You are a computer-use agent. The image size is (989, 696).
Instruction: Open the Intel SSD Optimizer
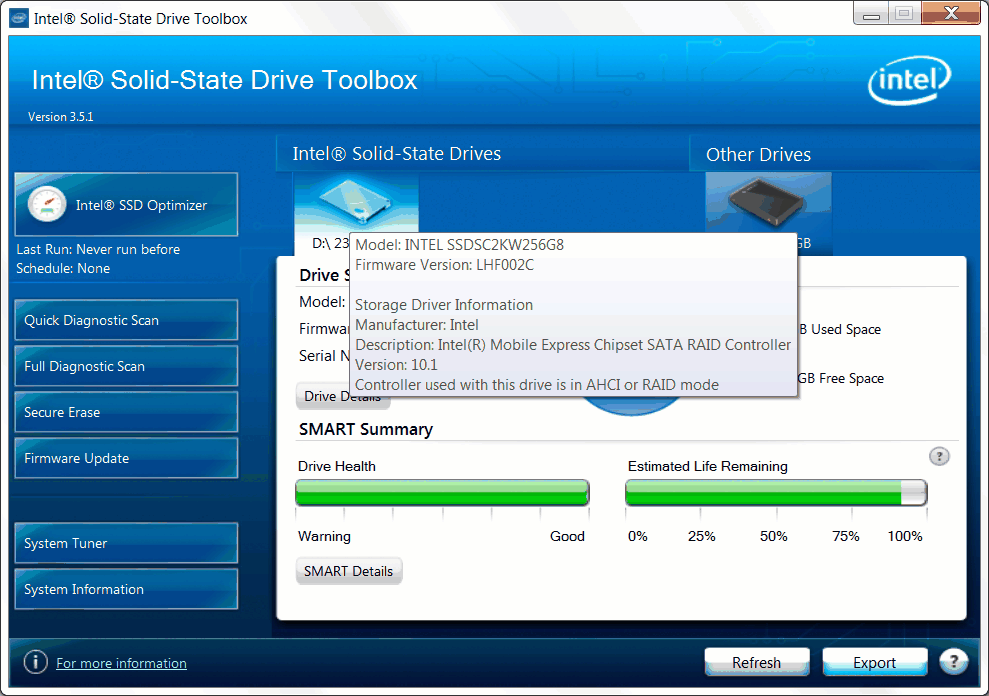click(126, 204)
